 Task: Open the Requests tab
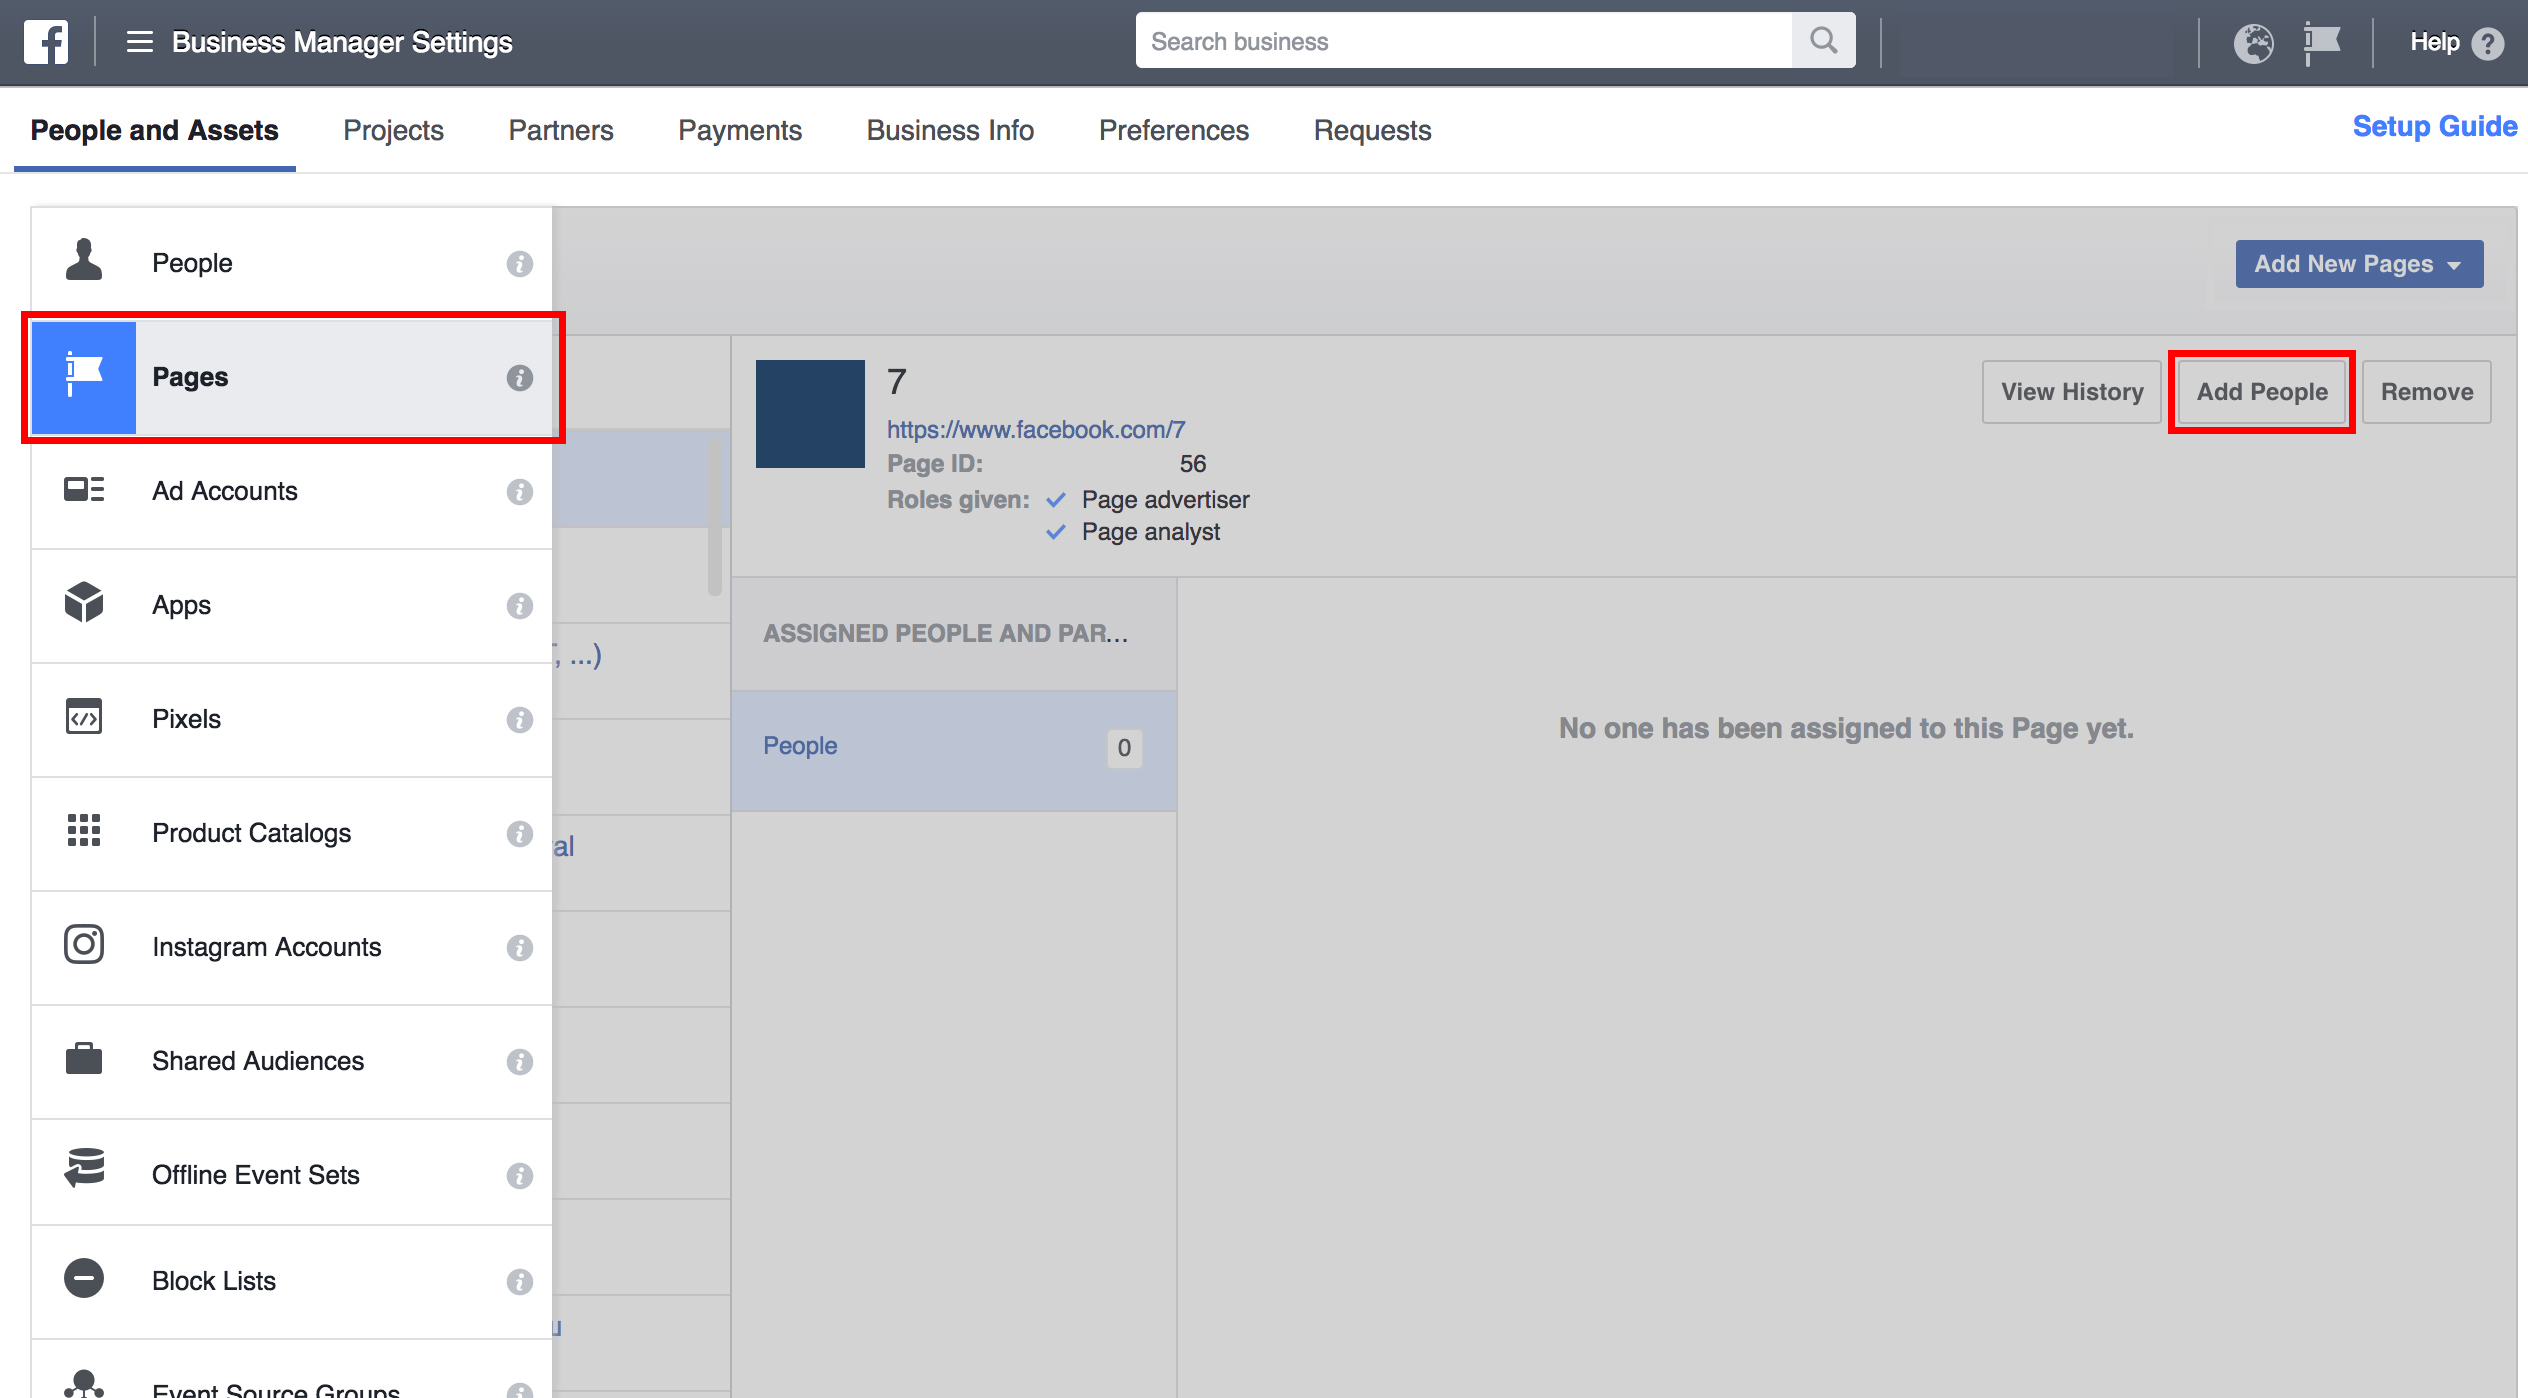coord(1372,130)
